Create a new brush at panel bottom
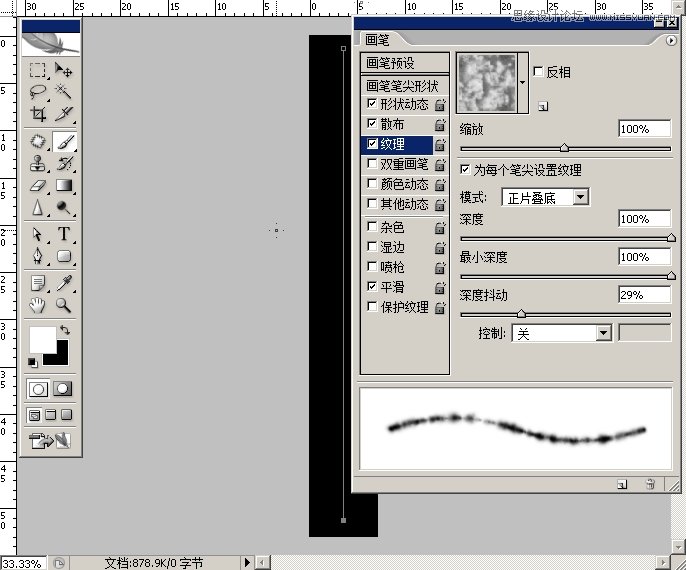This screenshot has width=686, height=570. pos(622,484)
